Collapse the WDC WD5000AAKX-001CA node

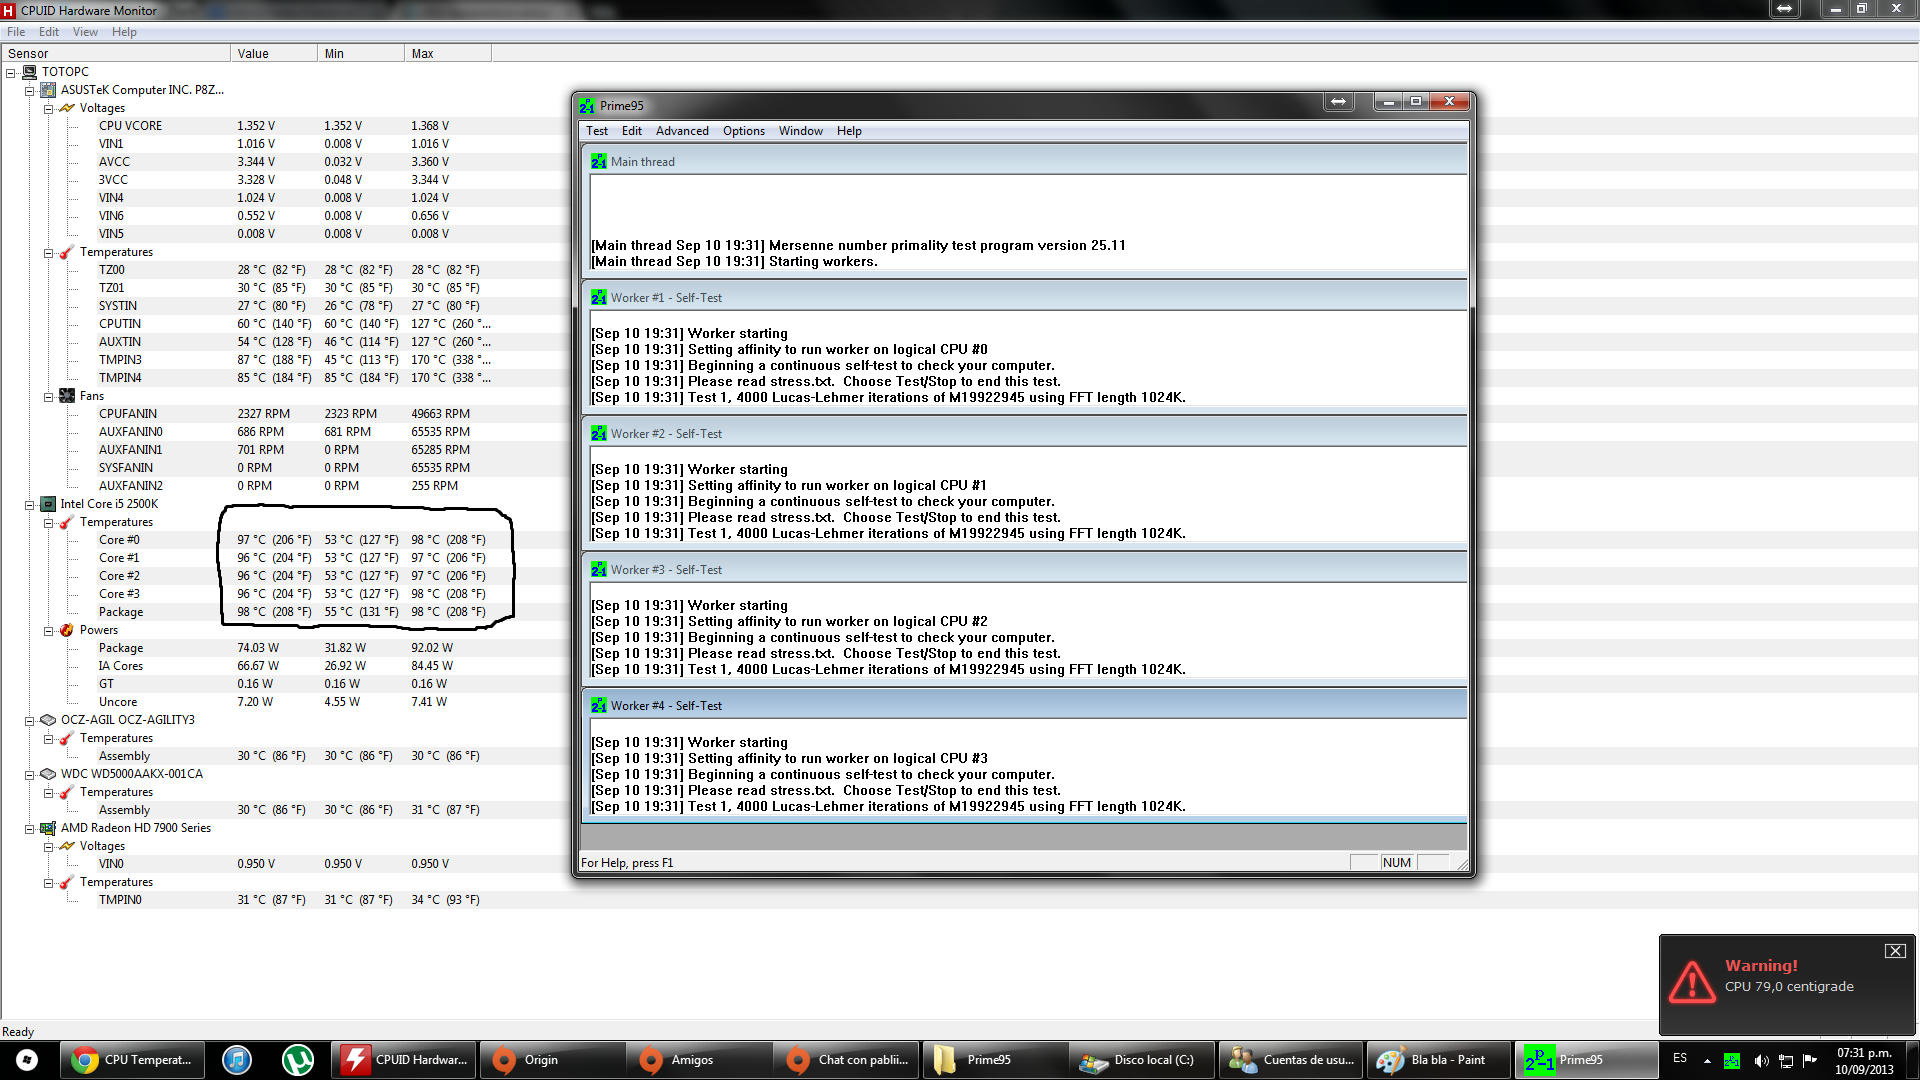pos(29,774)
